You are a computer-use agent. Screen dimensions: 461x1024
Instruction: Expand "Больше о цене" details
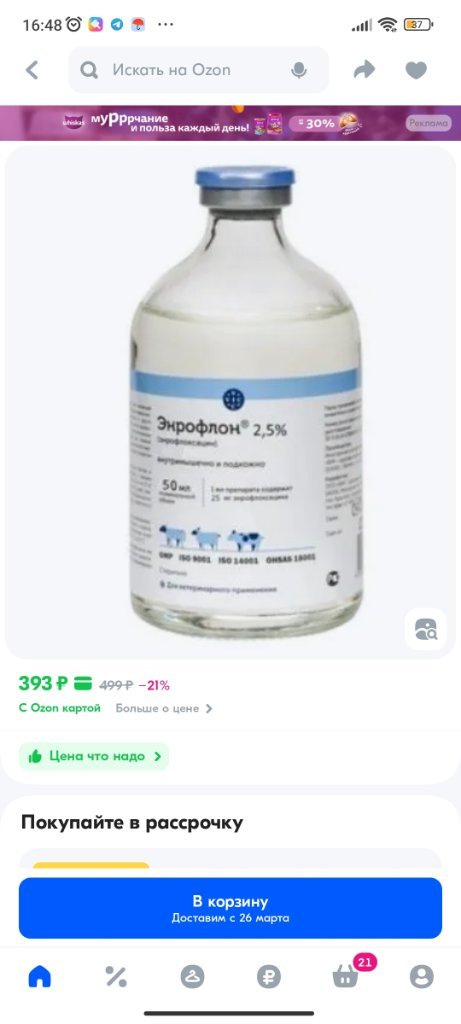coord(164,709)
